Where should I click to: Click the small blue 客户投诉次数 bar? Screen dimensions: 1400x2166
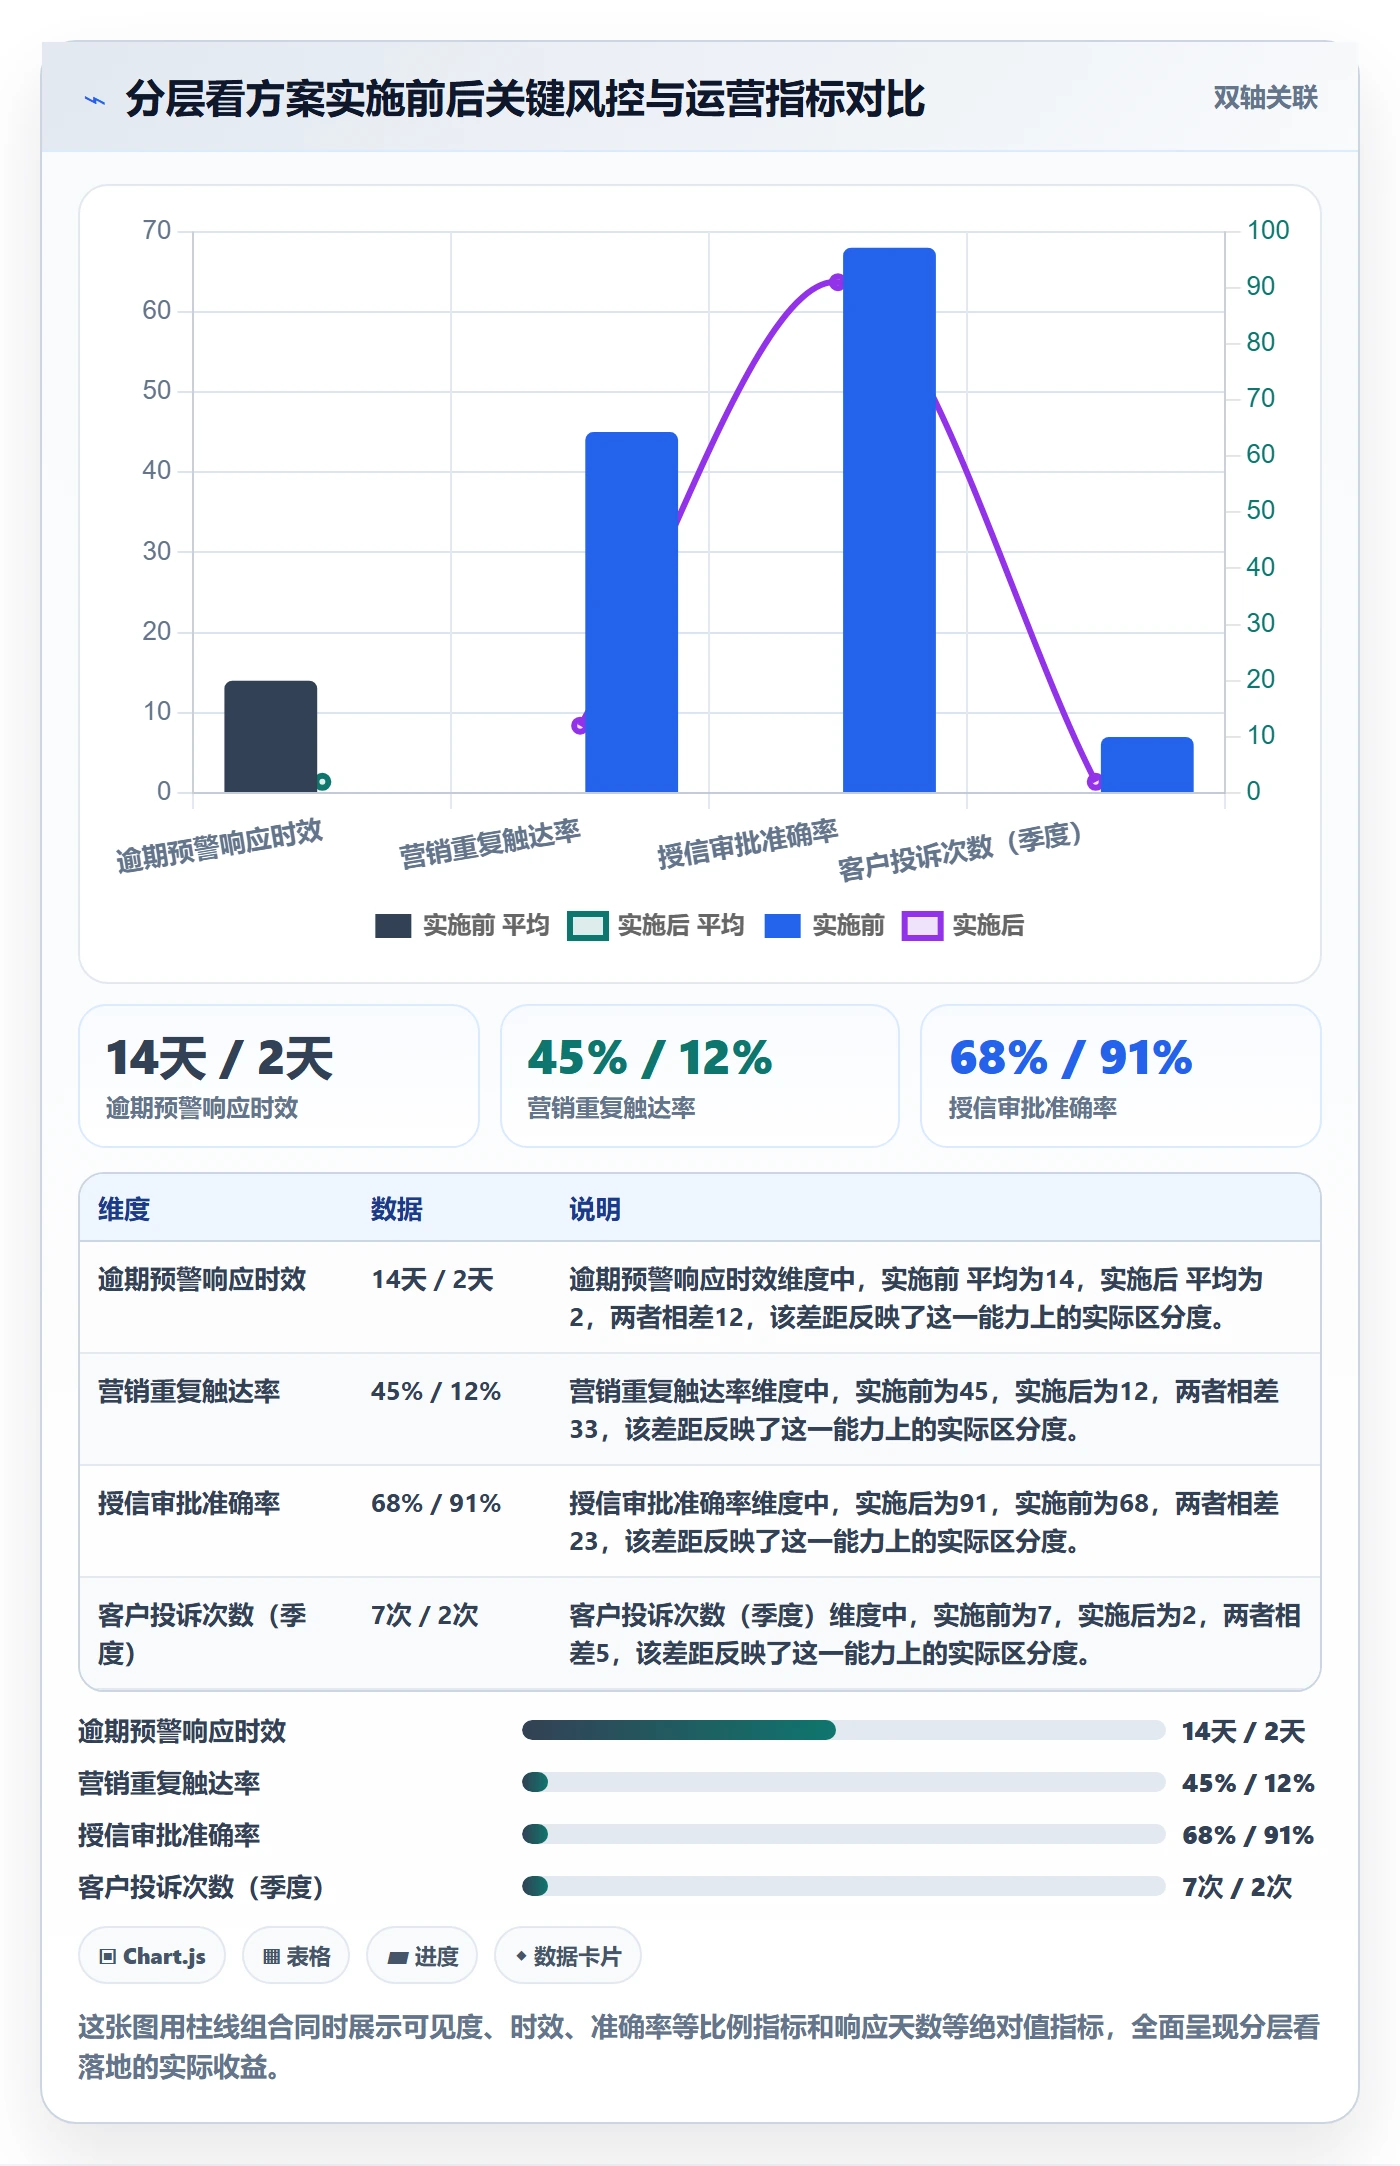(x=1147, y=765)
